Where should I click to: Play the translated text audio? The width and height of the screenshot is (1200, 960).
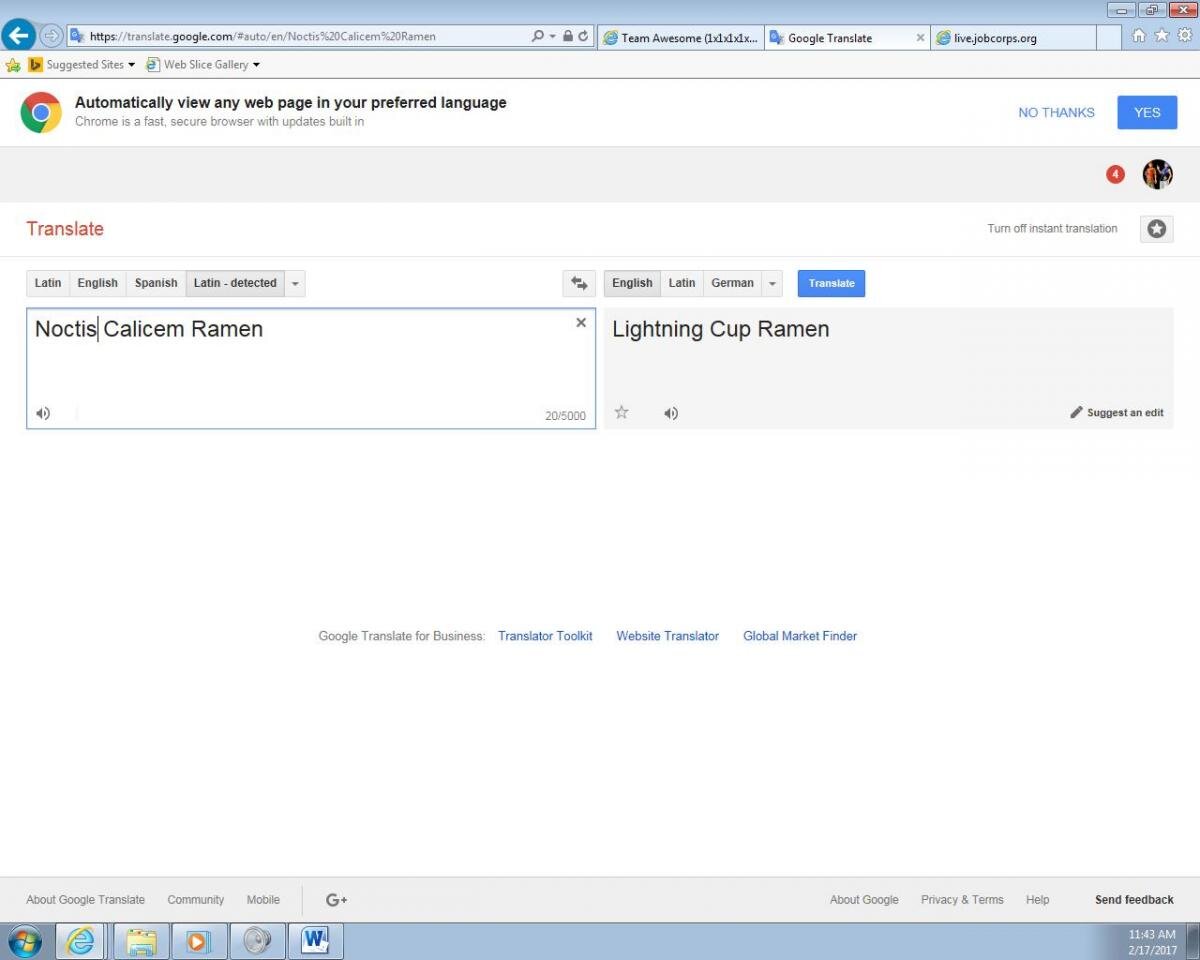click(671, 413)
